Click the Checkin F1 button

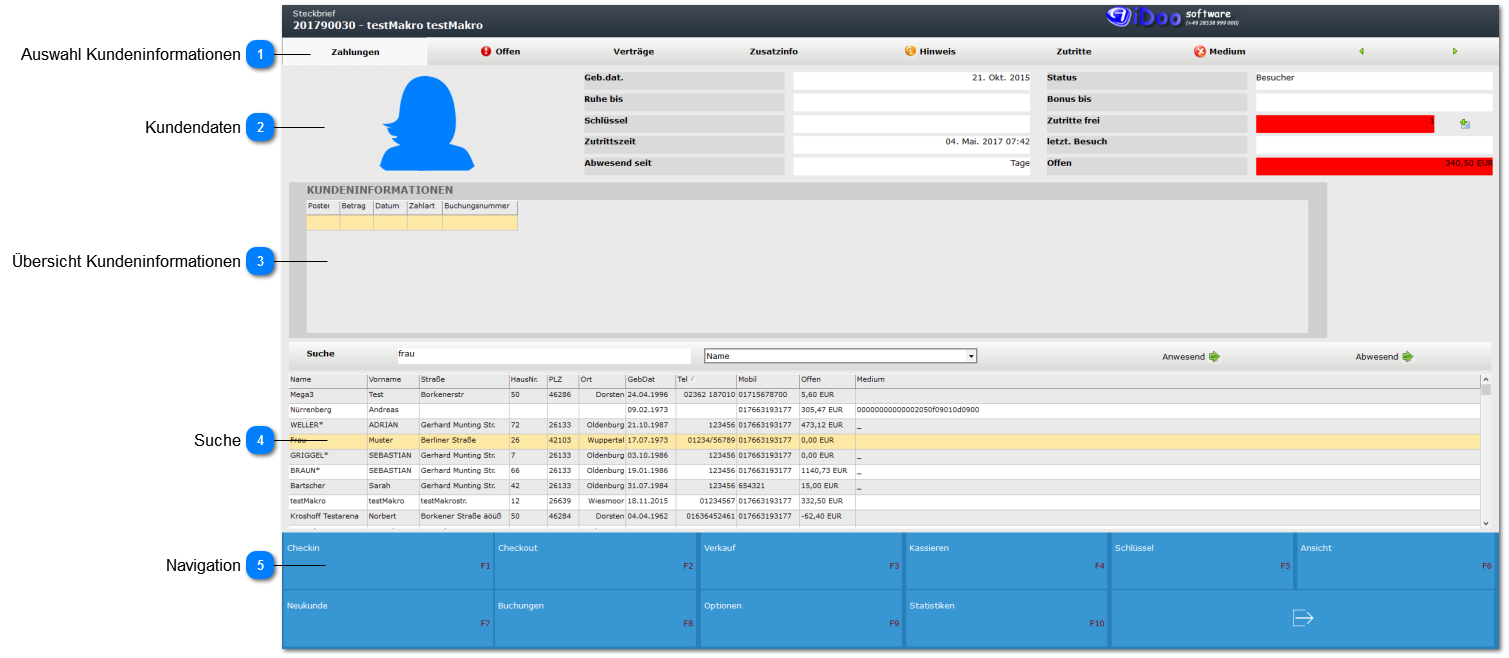[x=388, y=561]
